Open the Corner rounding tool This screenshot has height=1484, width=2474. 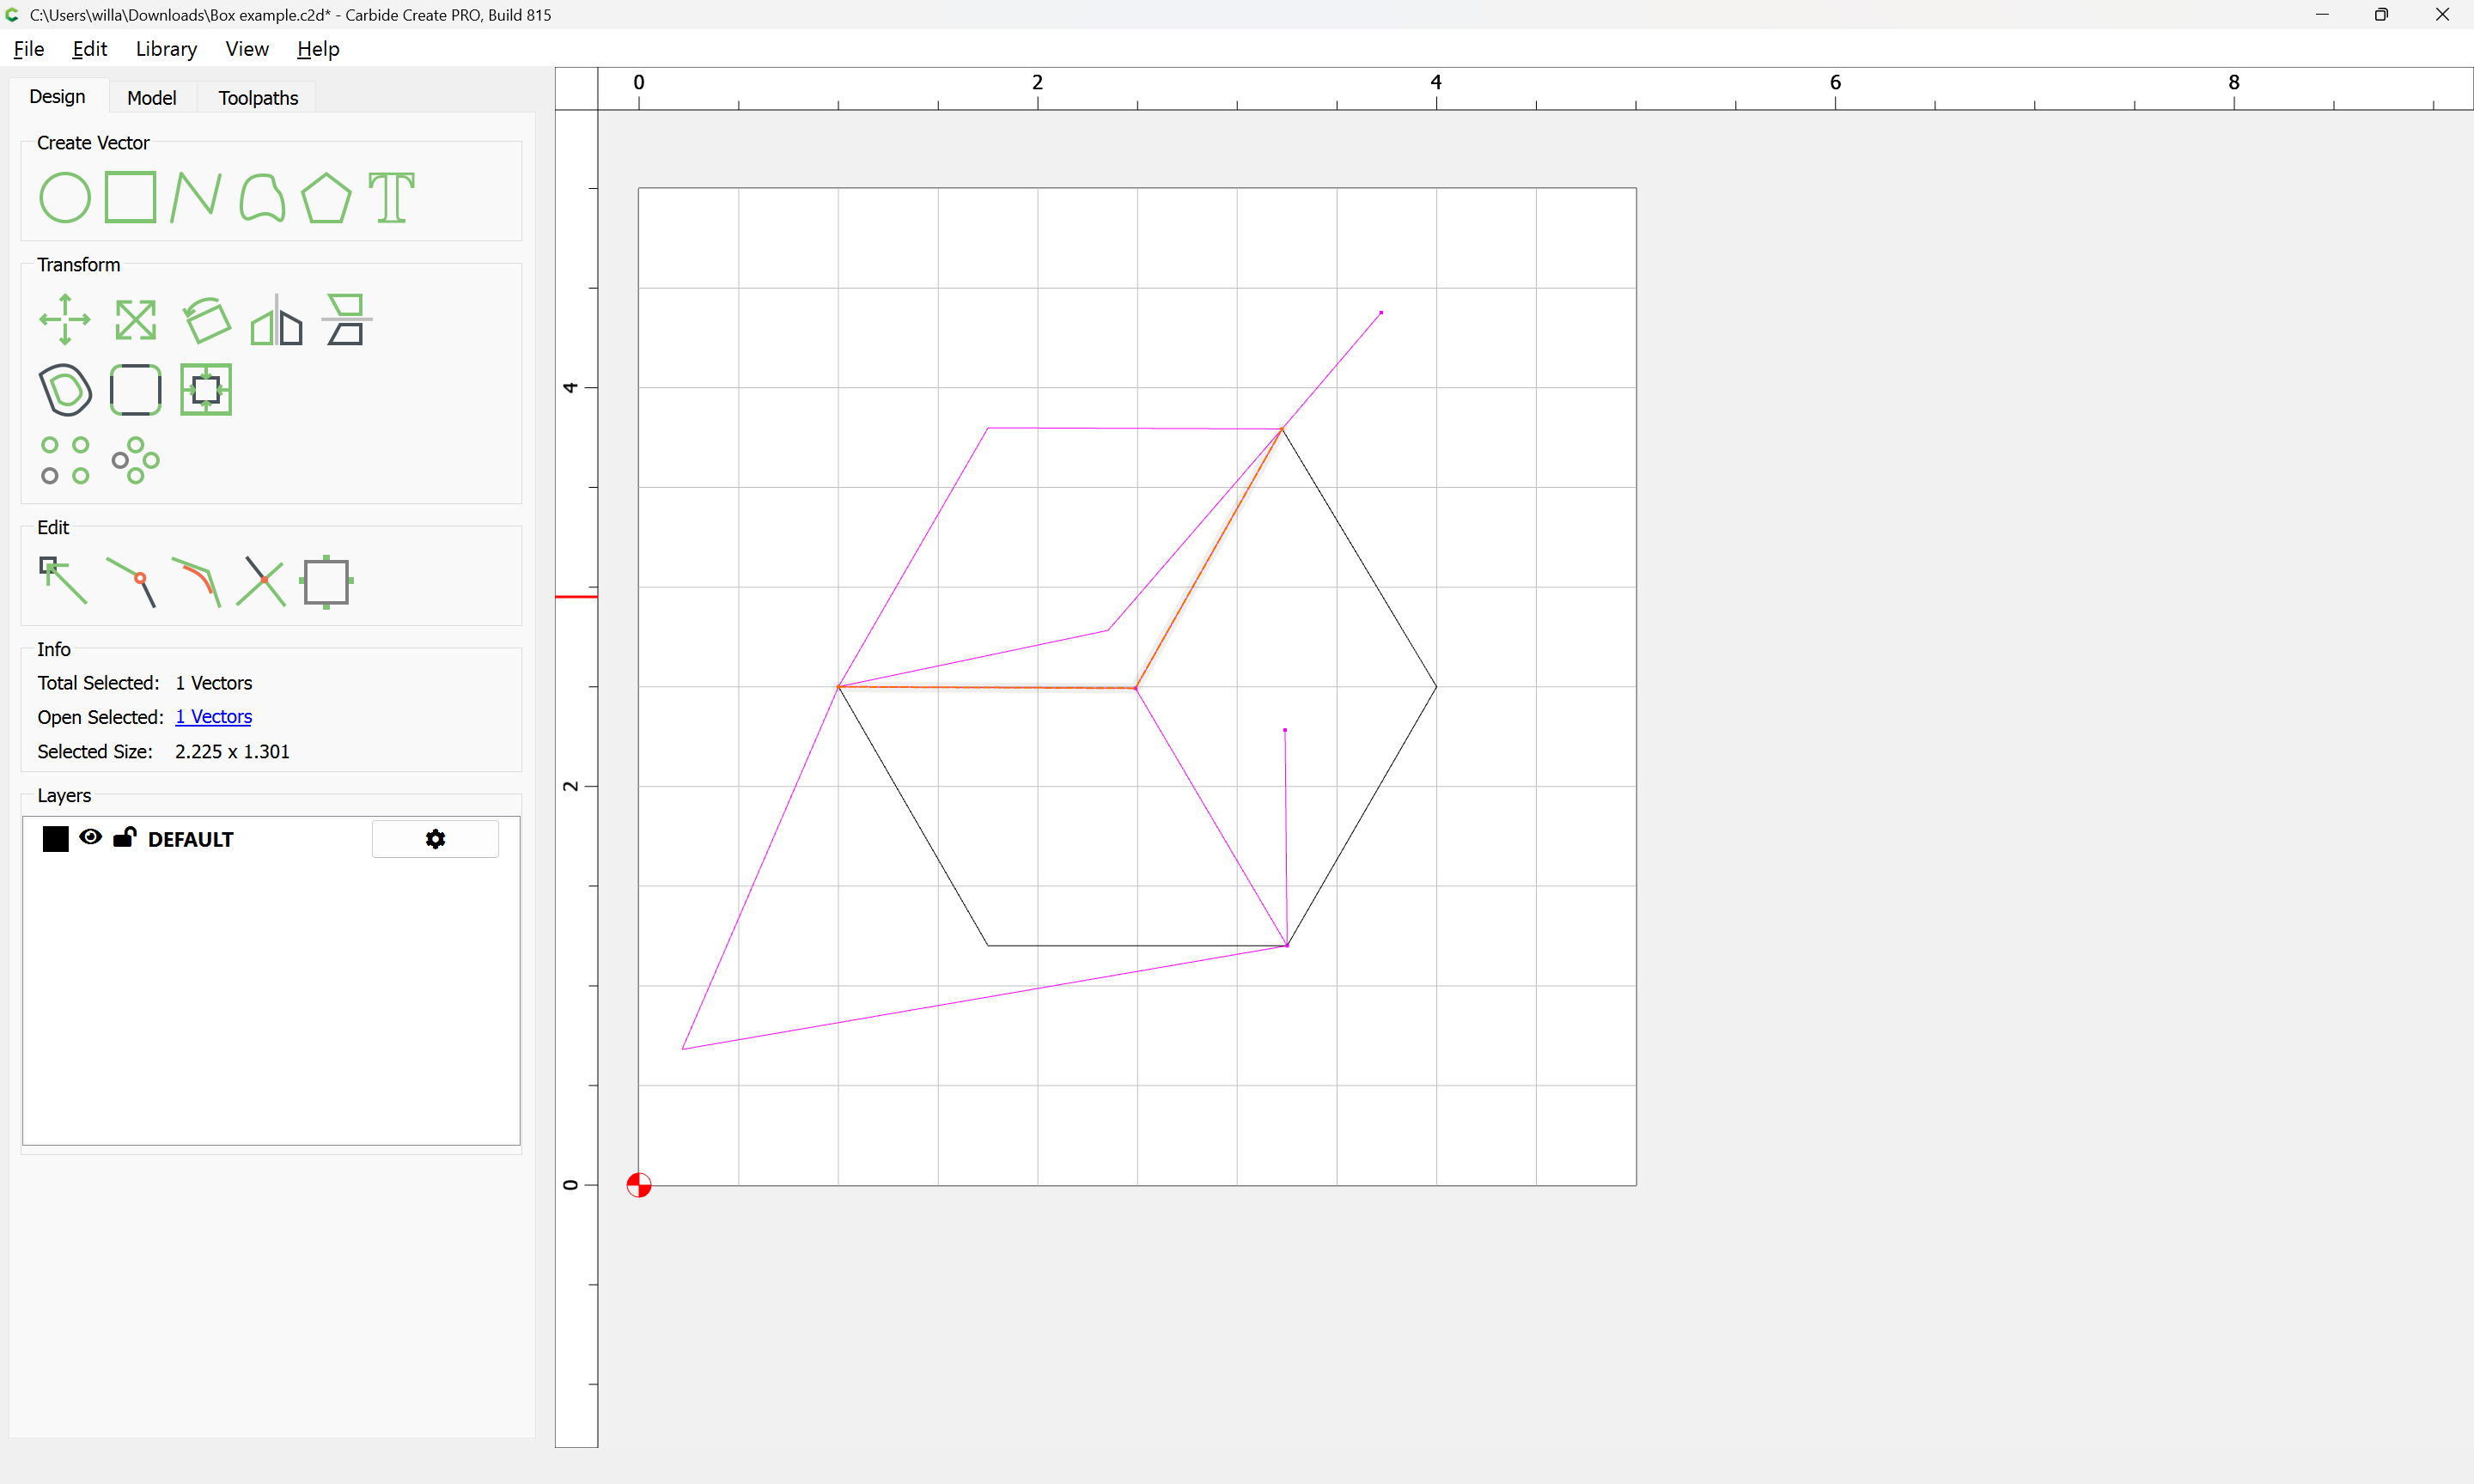[x=135, y=390]
